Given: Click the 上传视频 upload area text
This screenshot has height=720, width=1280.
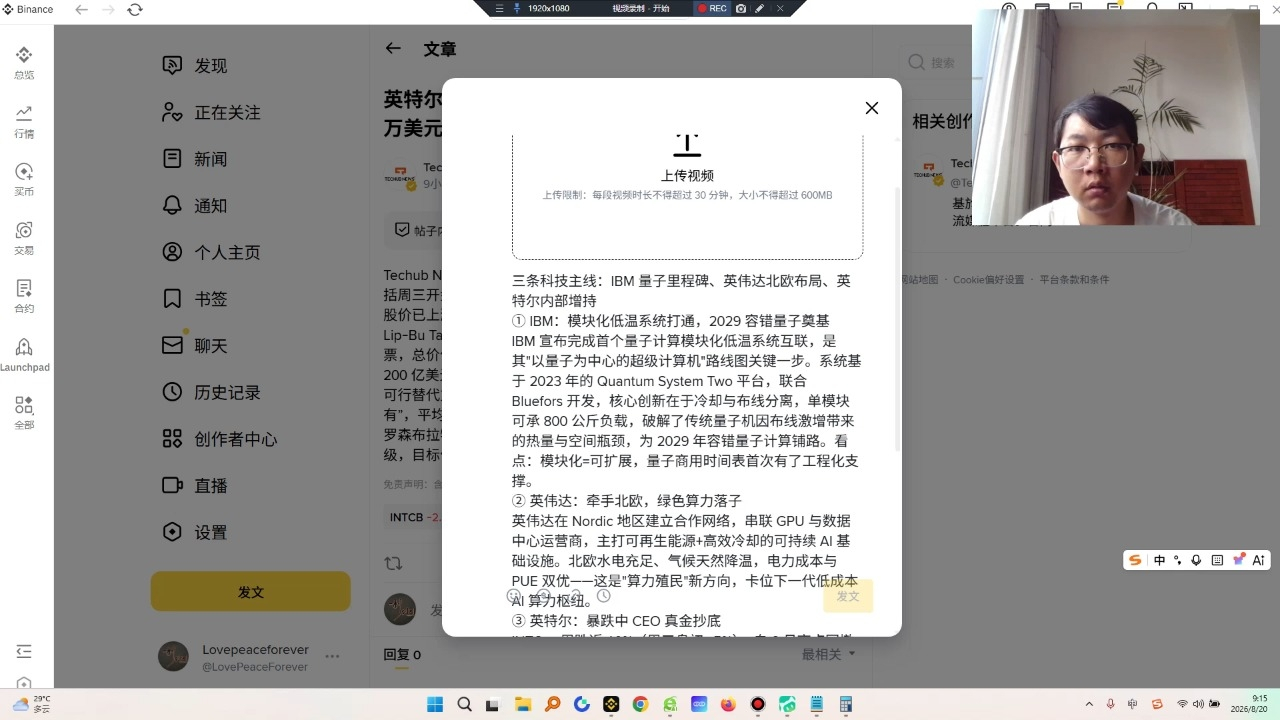Looking at the screenshot, I should click(687, 176).
